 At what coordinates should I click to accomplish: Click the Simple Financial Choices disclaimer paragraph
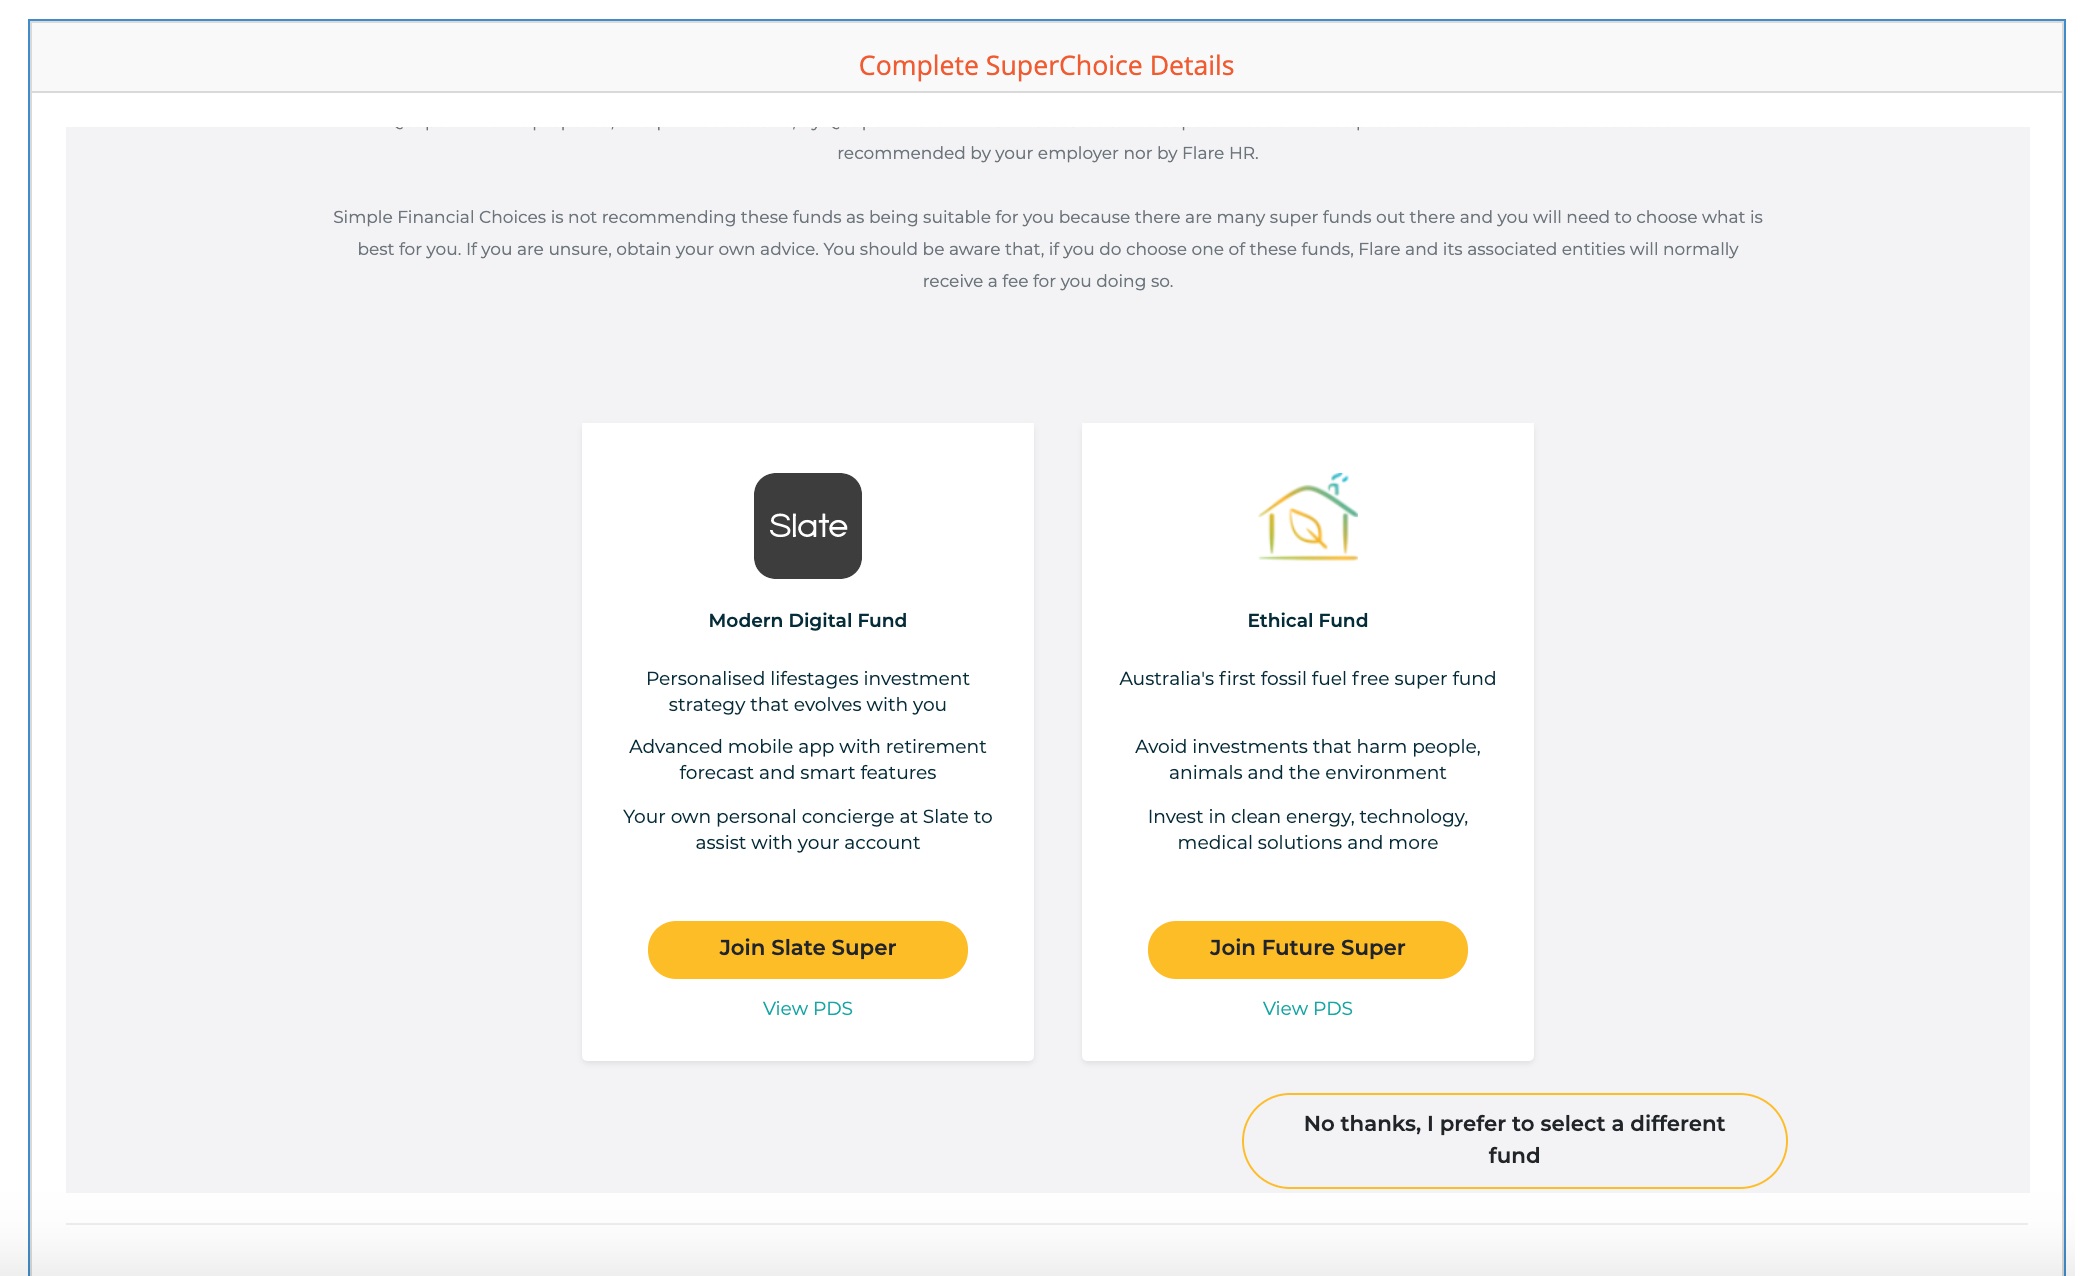[x=1048, y=249]
